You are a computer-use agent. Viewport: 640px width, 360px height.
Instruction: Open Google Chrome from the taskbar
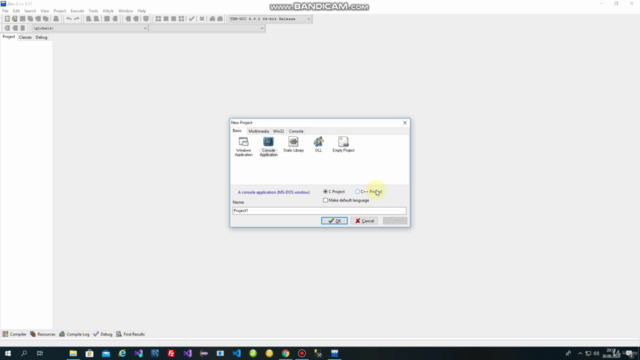coord(285,353)
